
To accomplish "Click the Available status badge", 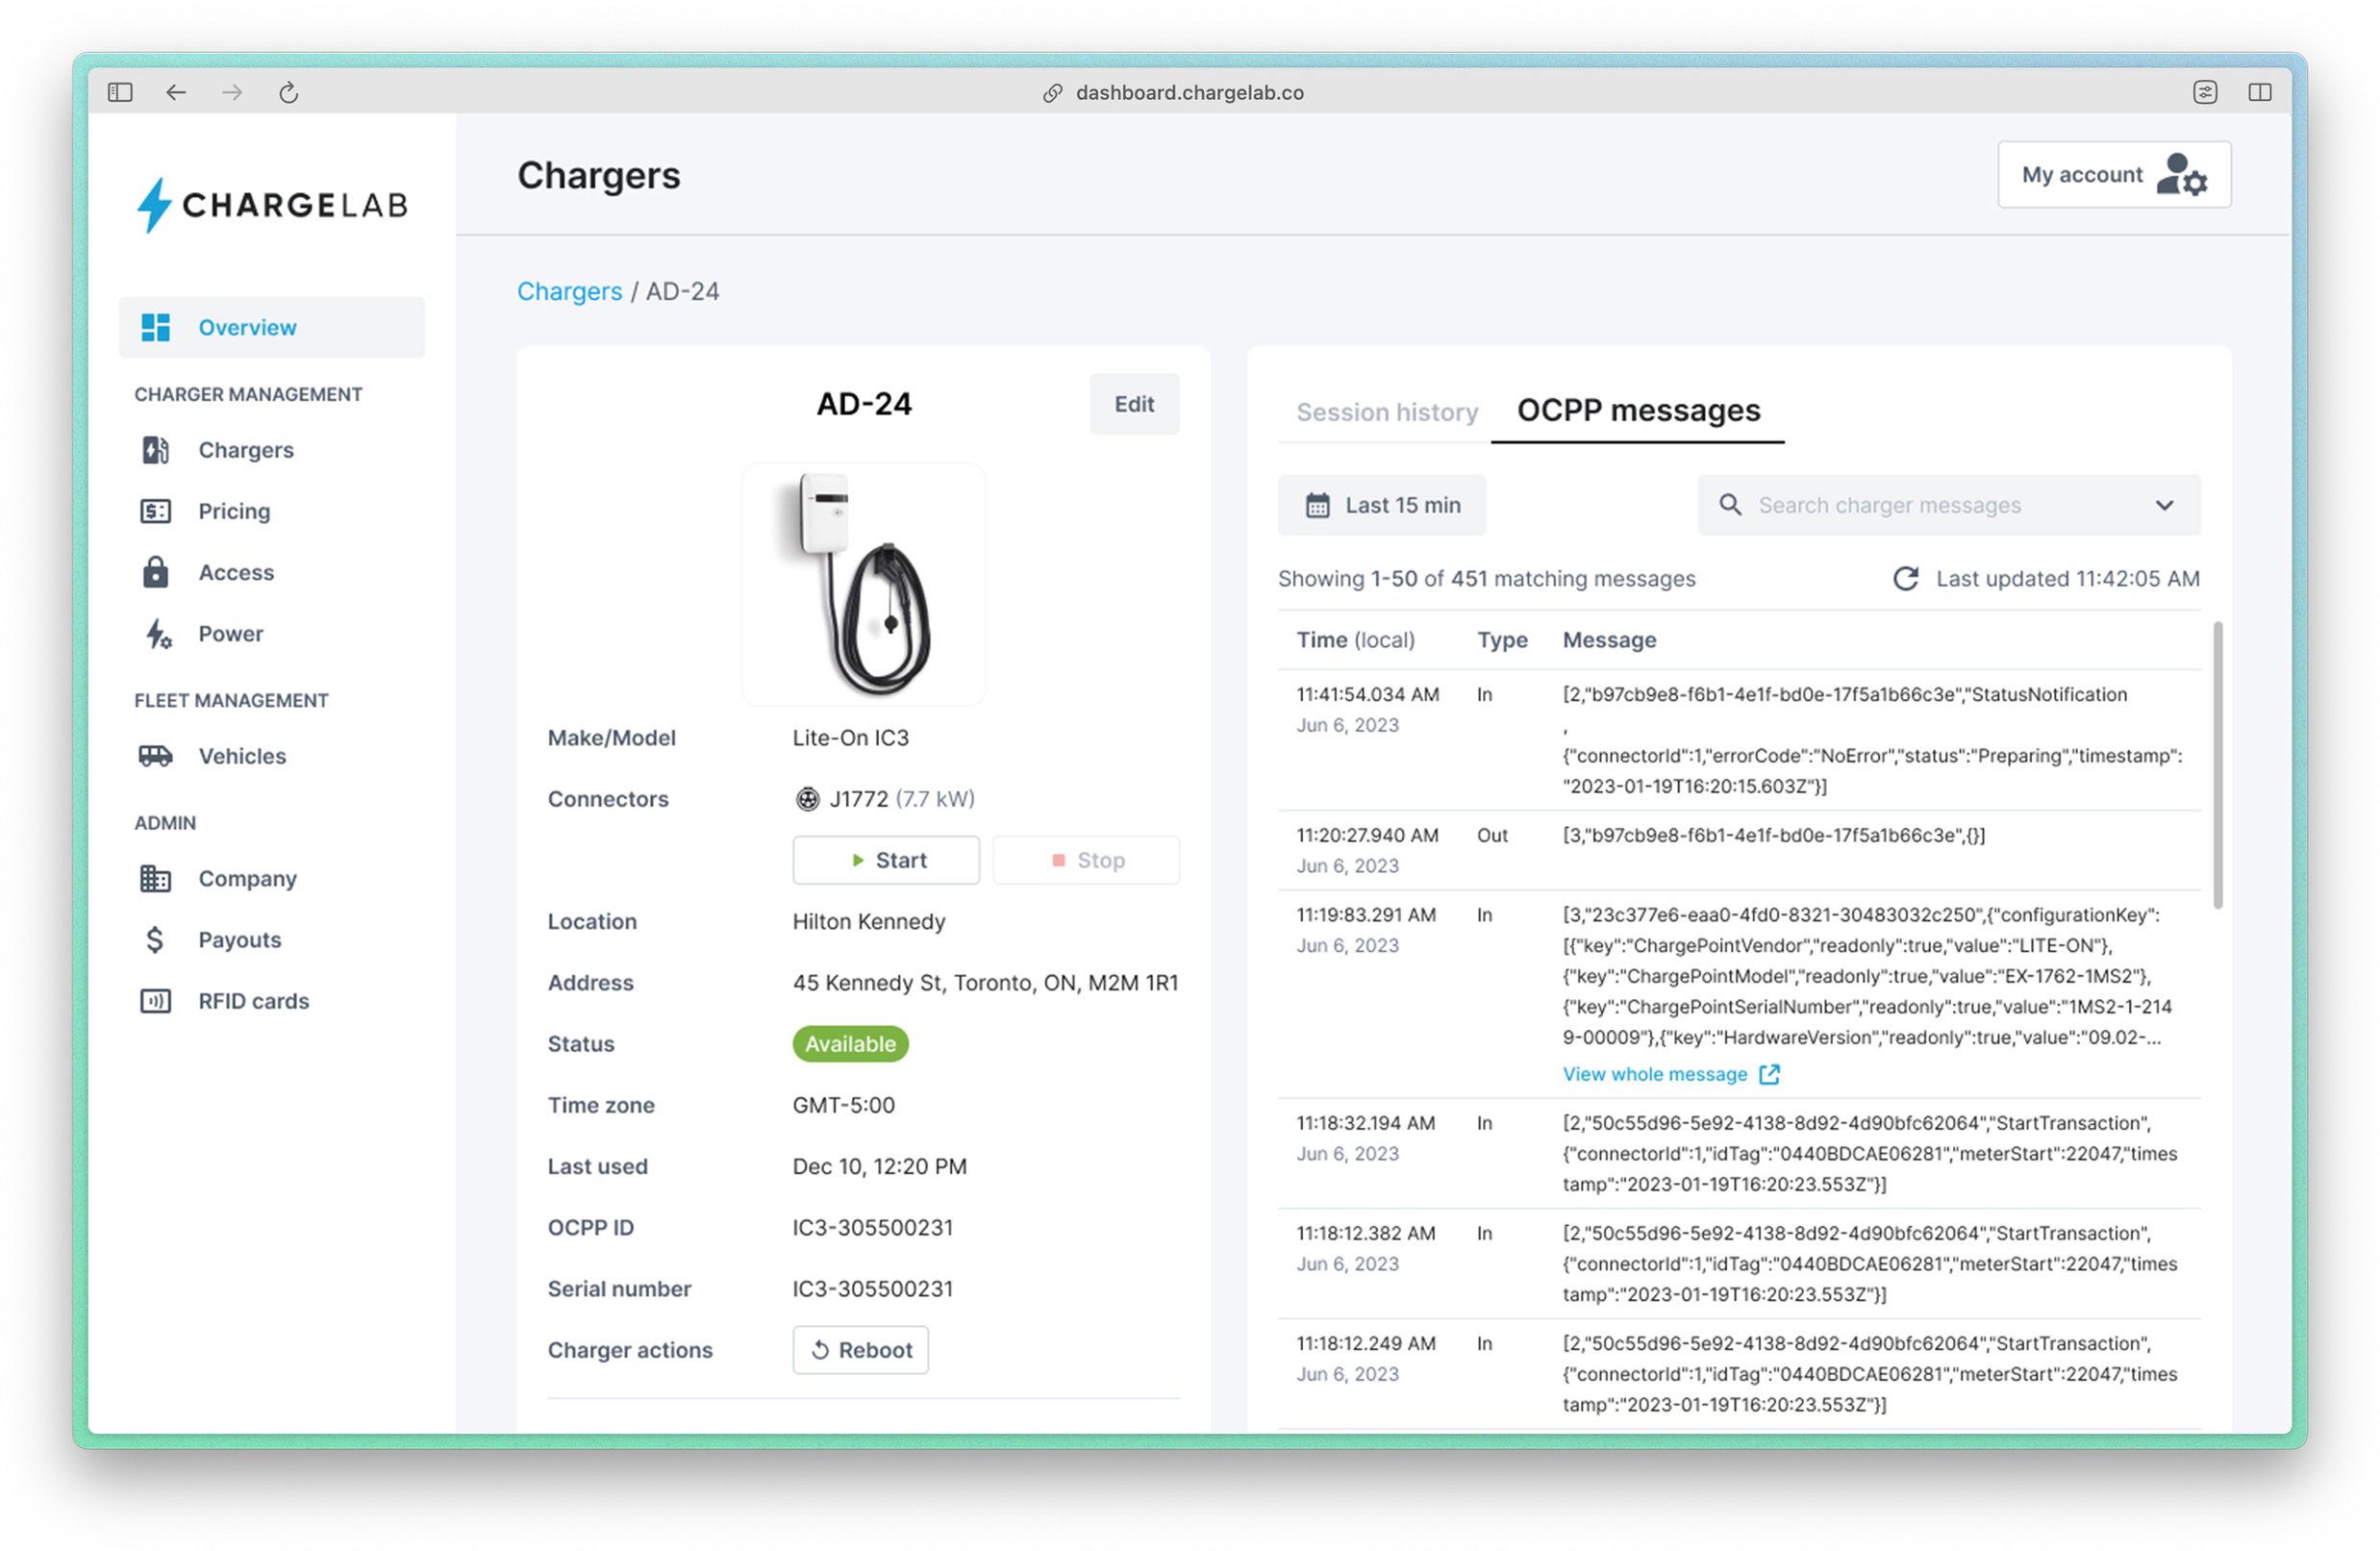I will coord(850,1044).
